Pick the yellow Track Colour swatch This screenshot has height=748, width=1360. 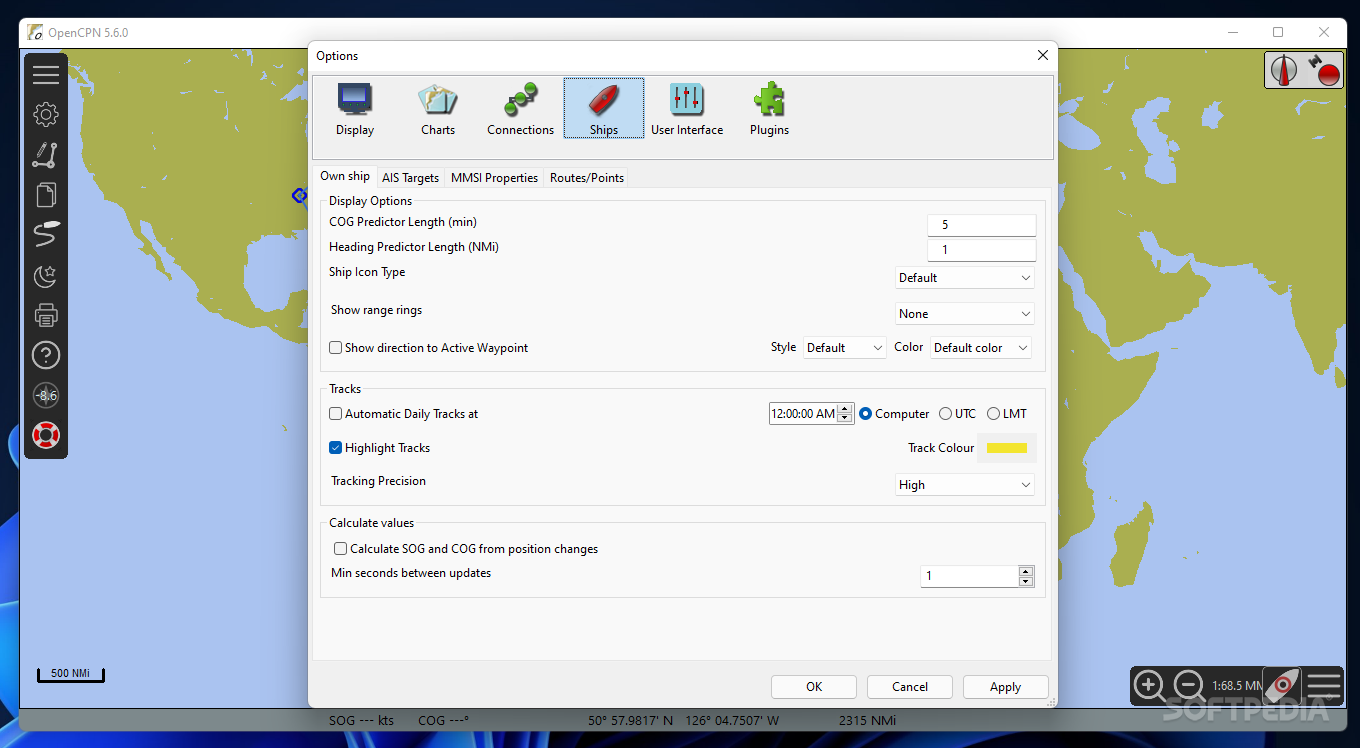(1007, 448)
